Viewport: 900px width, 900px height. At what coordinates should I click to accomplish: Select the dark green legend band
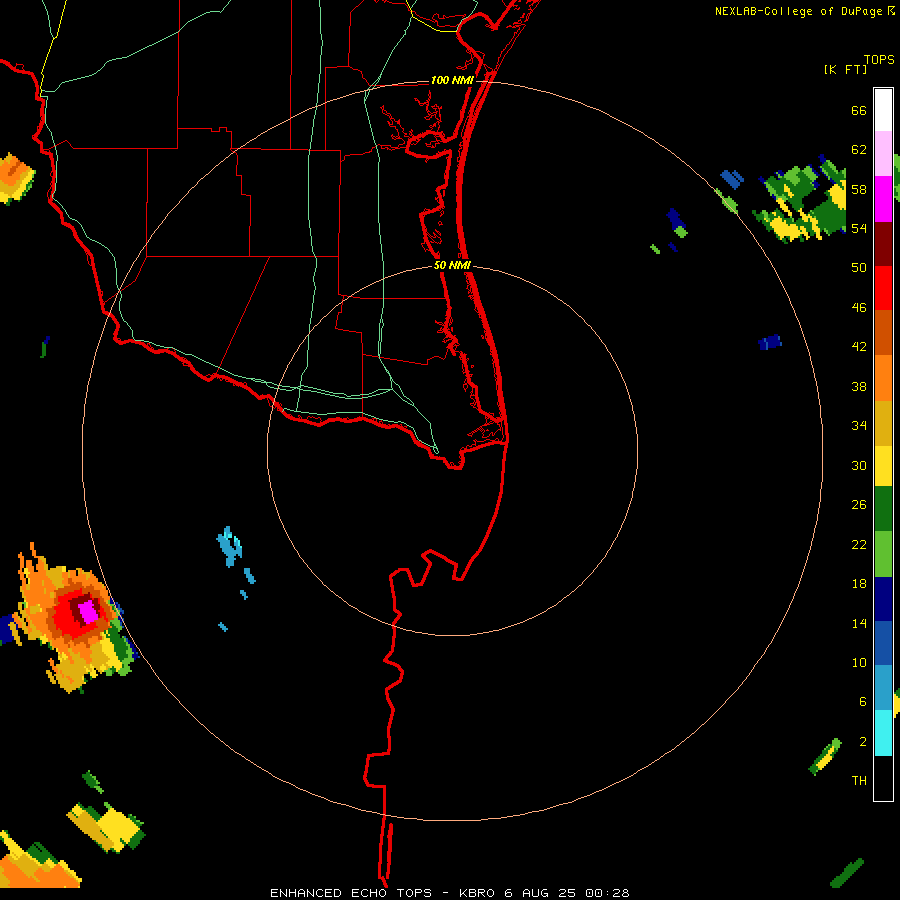(x=883, y=509)
